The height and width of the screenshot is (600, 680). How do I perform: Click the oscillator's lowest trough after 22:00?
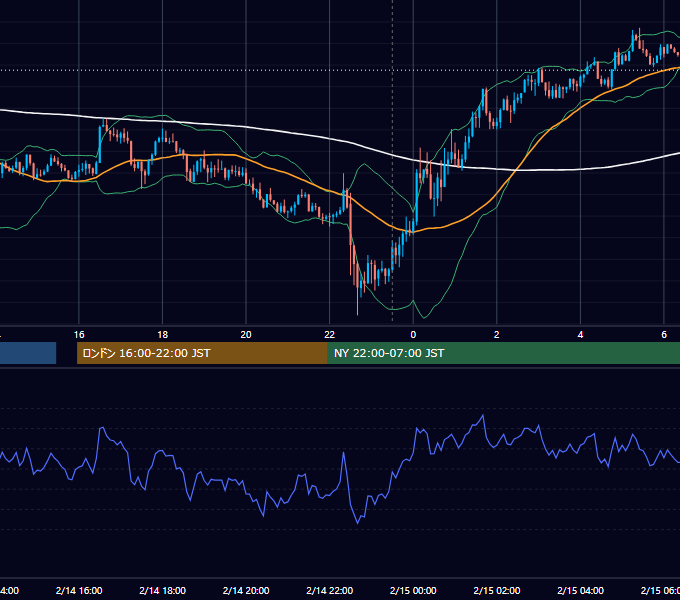(x=358, y=523)
